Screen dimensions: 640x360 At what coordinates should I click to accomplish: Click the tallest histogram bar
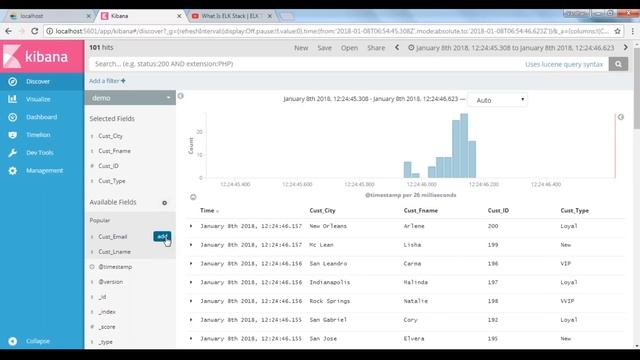[464, 146]
